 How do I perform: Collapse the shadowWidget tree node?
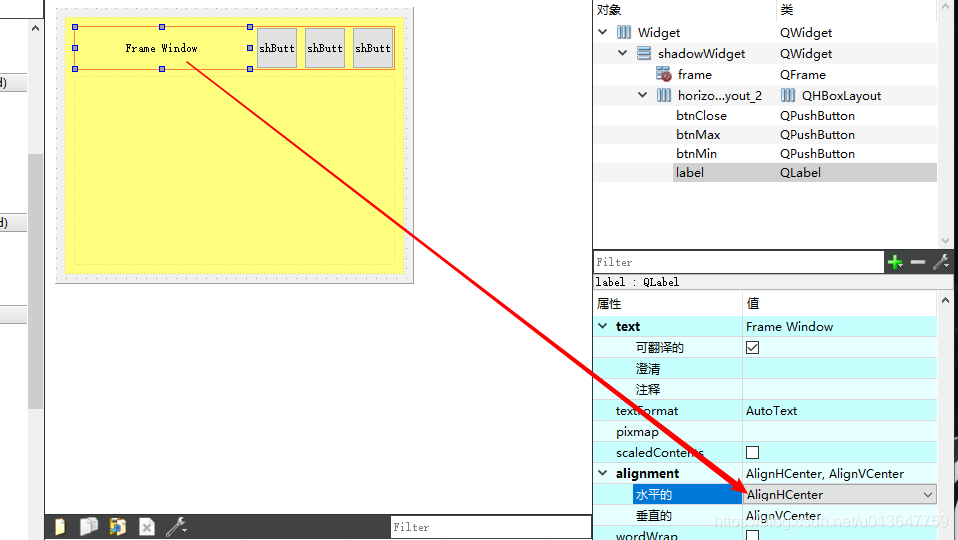tap(623, 53)
